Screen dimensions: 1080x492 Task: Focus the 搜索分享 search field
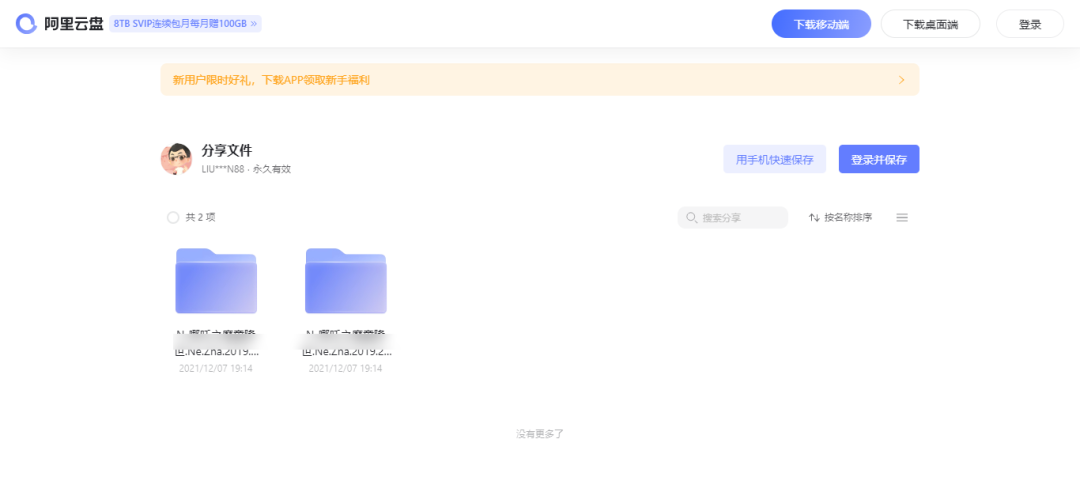point(732,218)
